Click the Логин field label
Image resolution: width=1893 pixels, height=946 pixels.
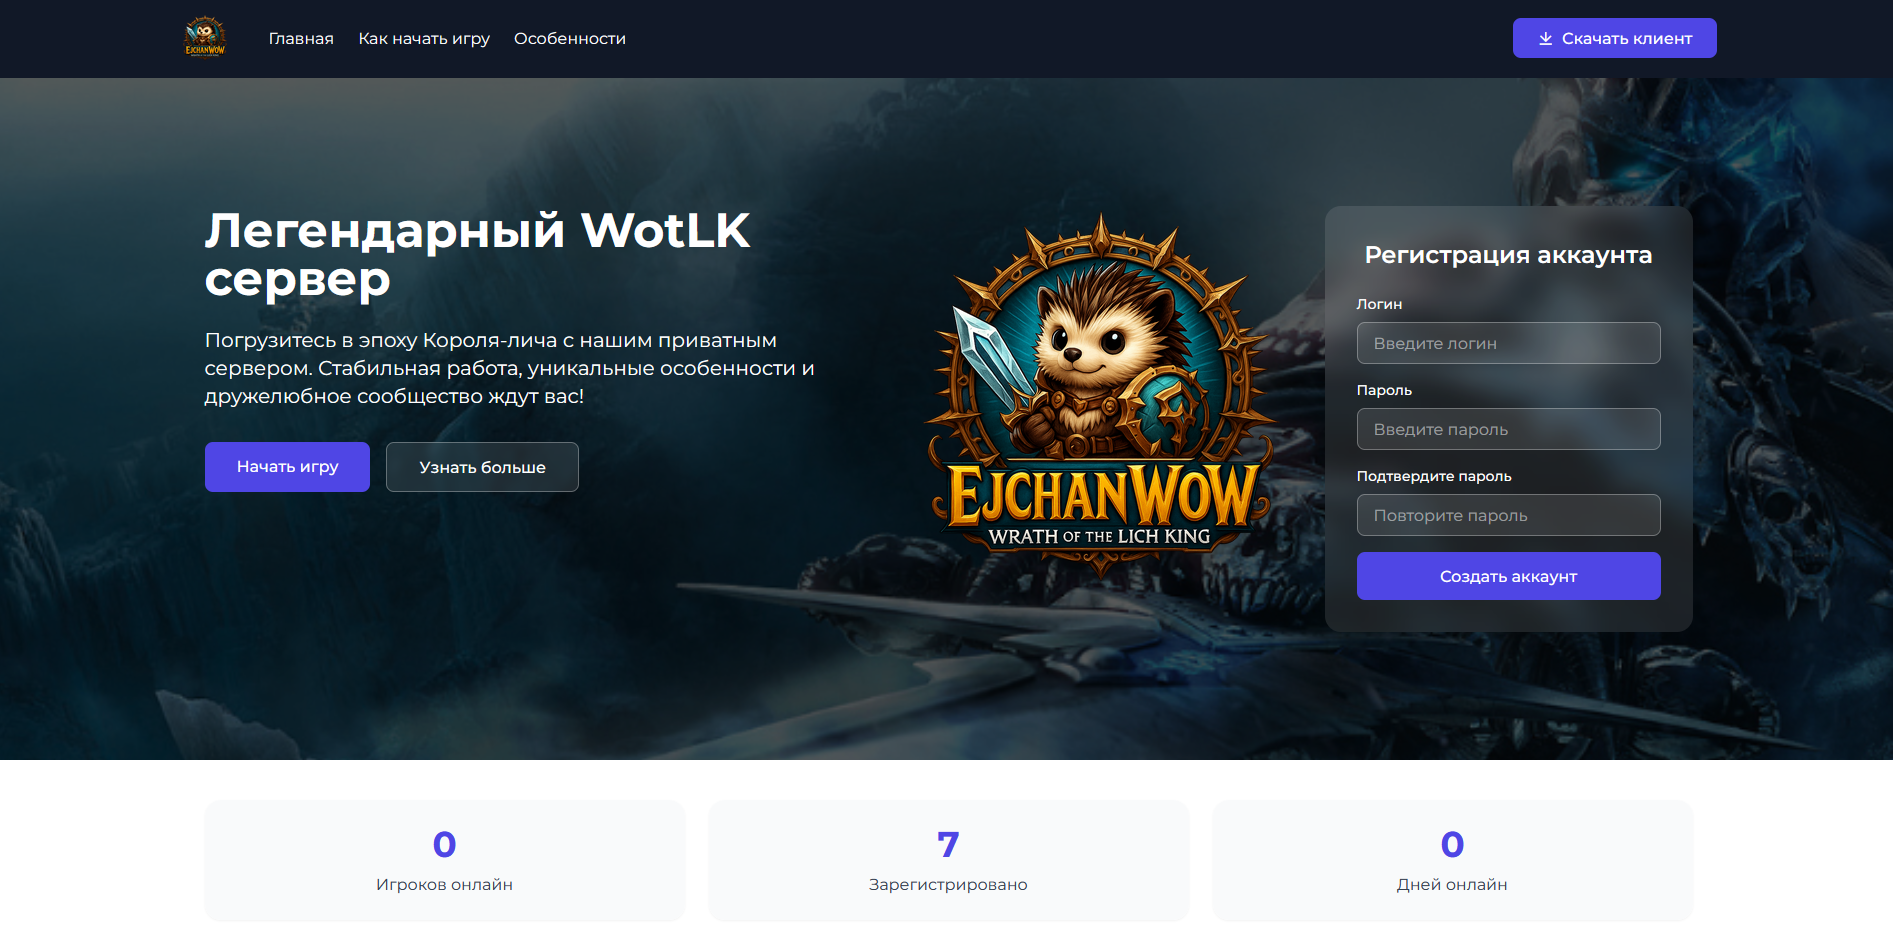tap(1379, 304)
